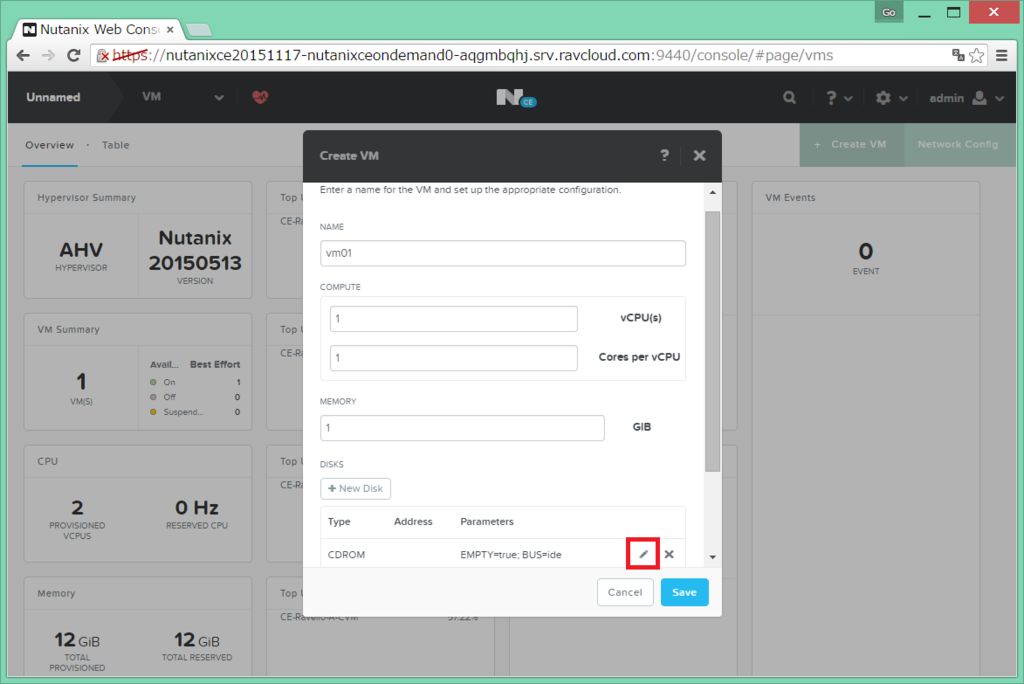Viewport: 1024px width, 684px height.
Task: Add a New Disk
Action: pos(355,489)
